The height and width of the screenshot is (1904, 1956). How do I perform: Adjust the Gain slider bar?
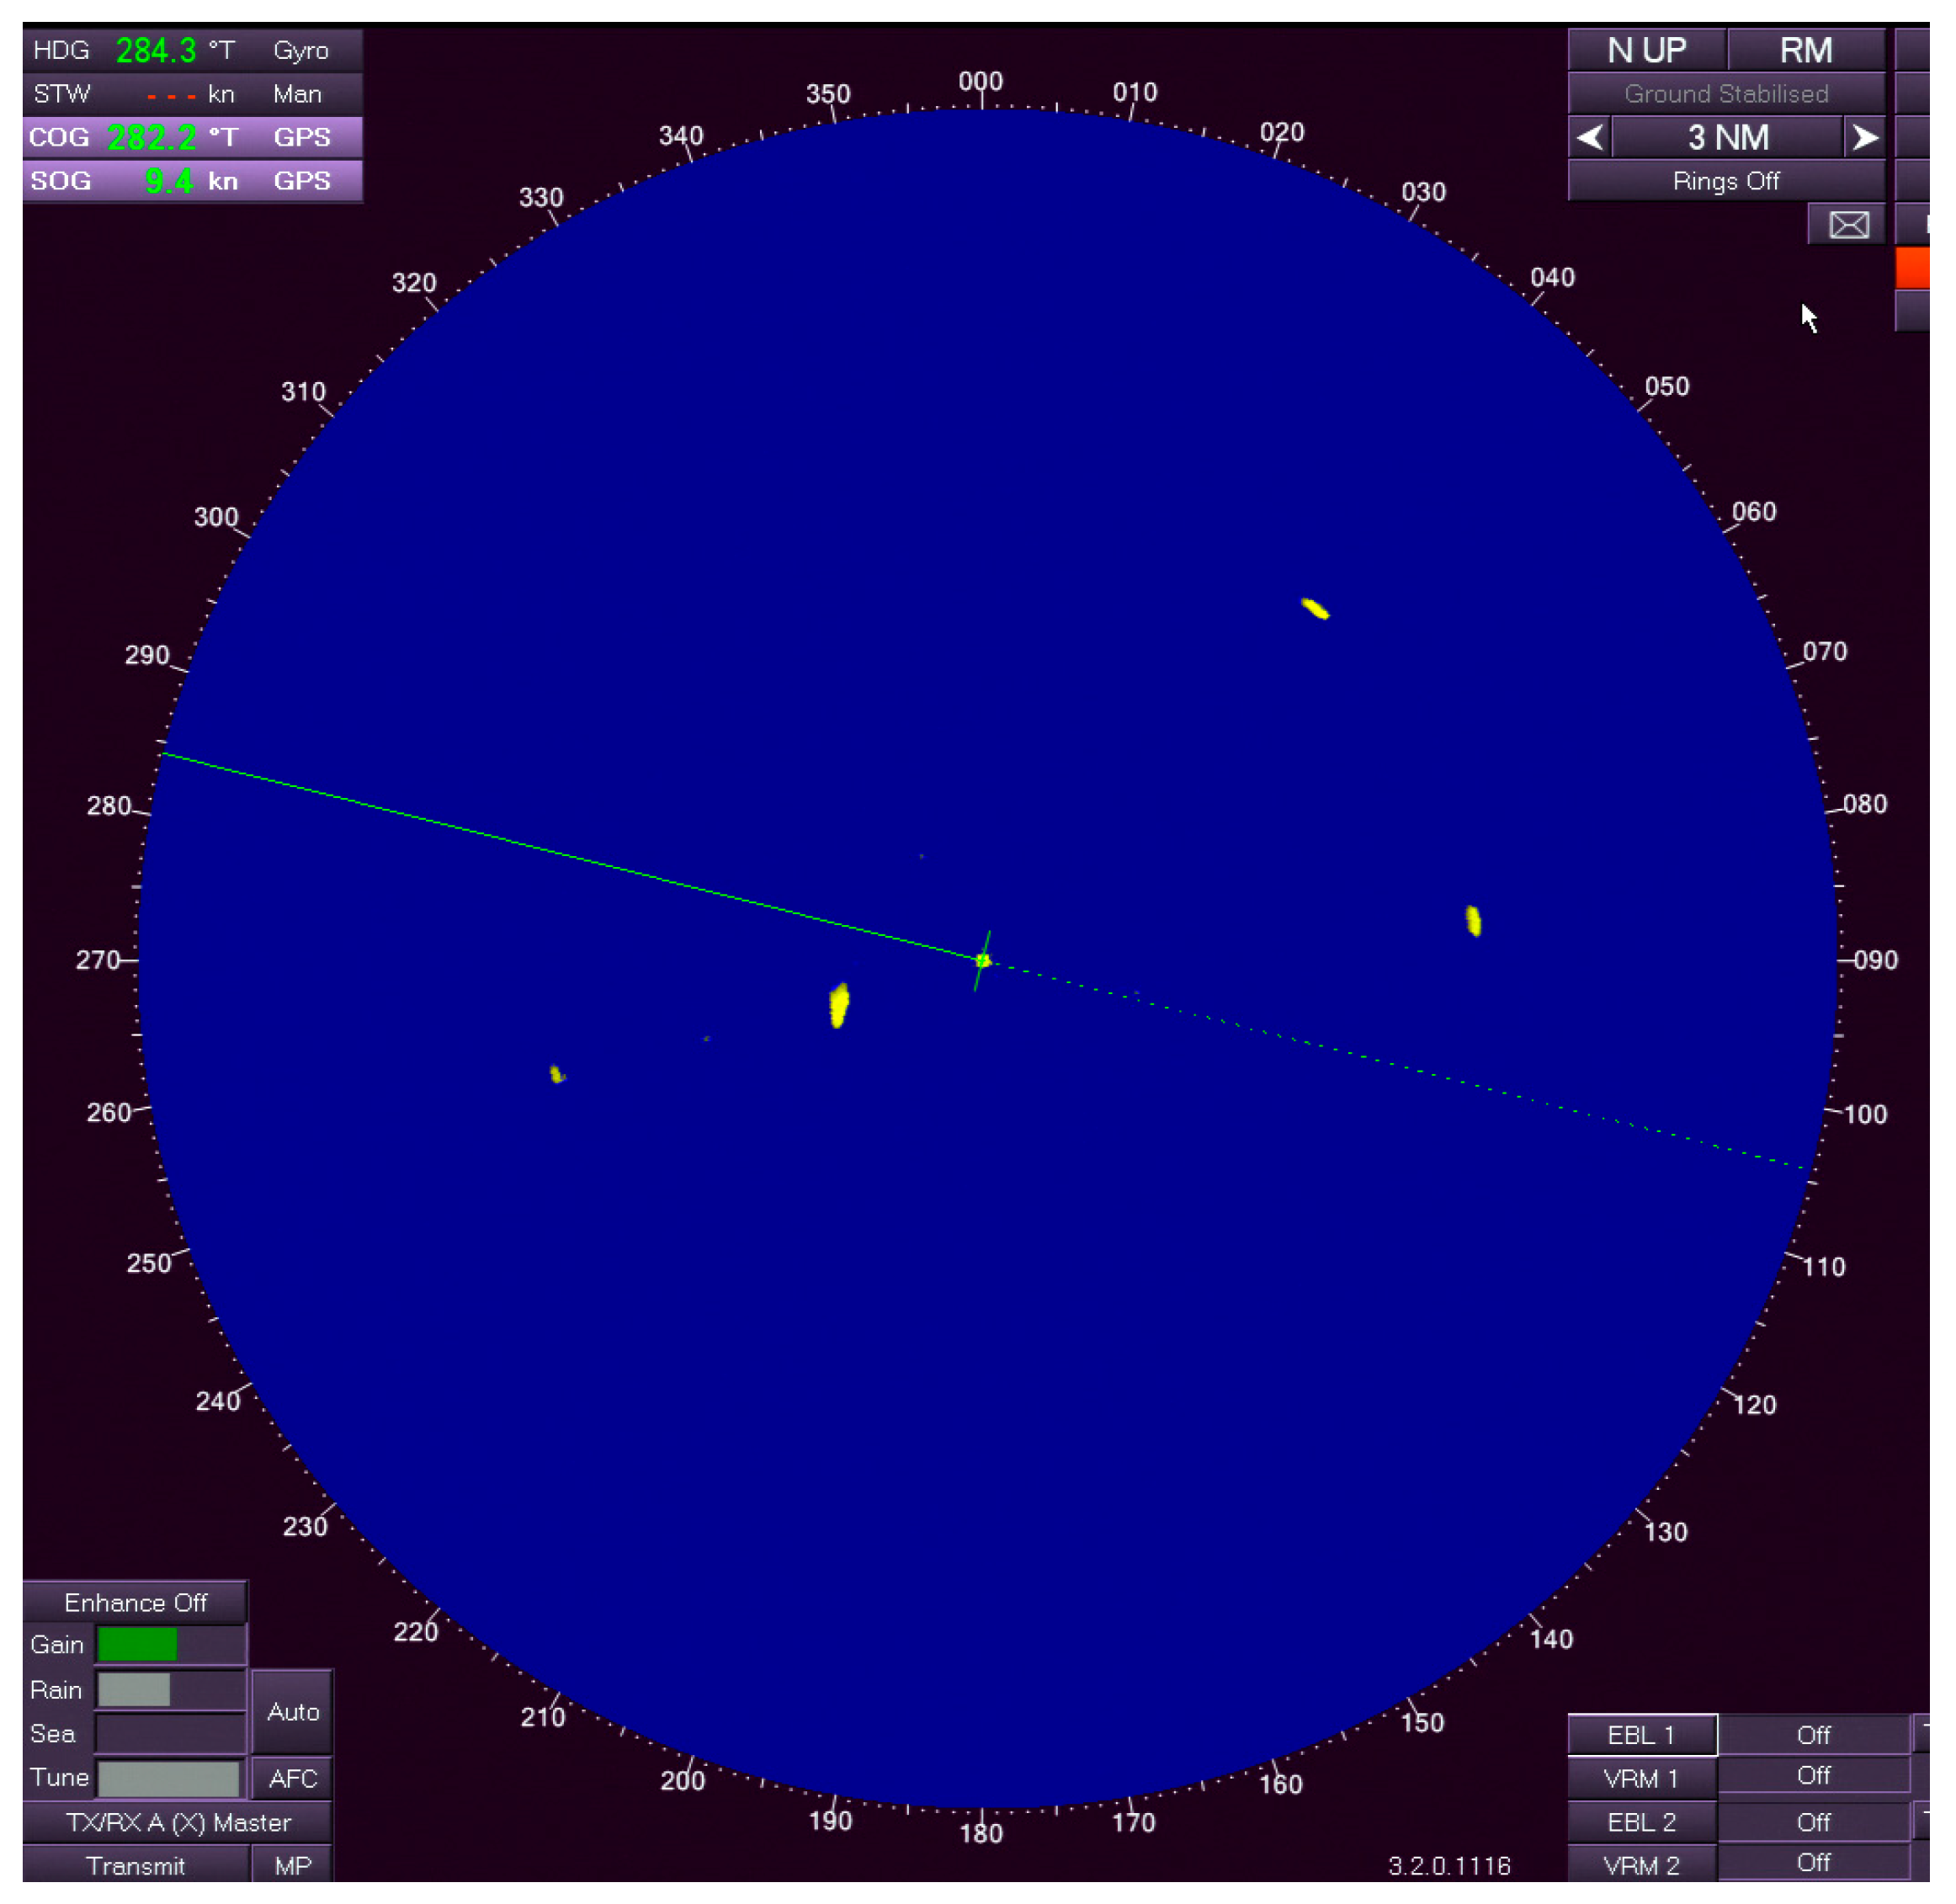tap(170, 1644)
